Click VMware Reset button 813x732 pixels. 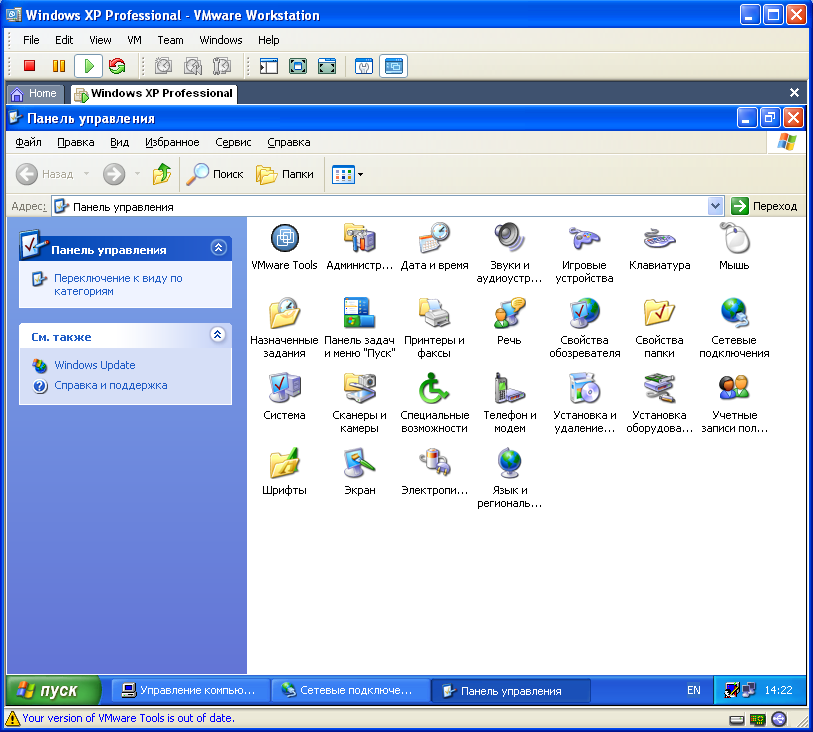tap(117, 66)
